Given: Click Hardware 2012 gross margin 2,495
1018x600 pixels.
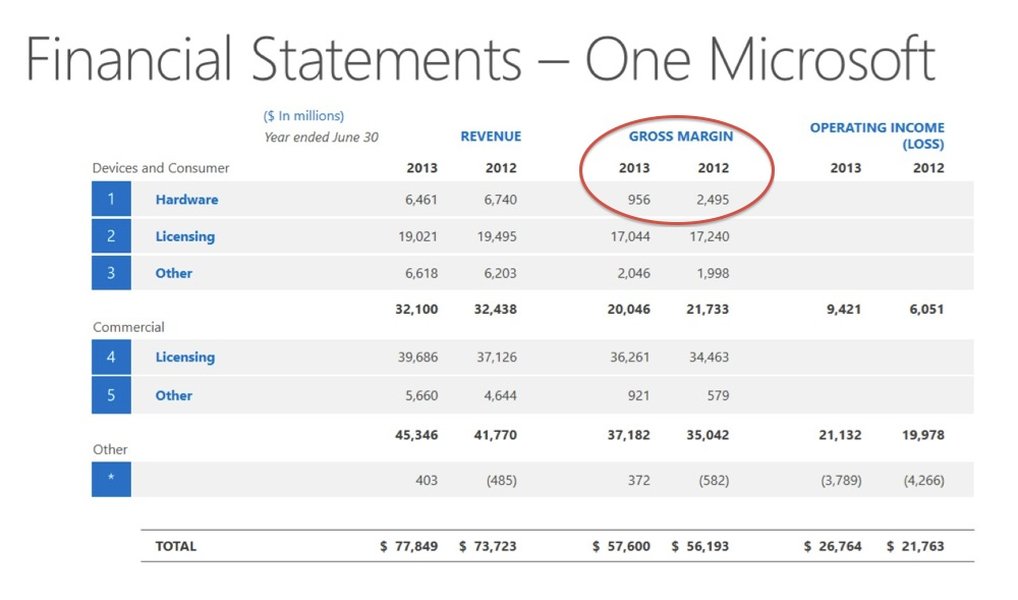Looking at the screenshot, I should coord(712,200).
